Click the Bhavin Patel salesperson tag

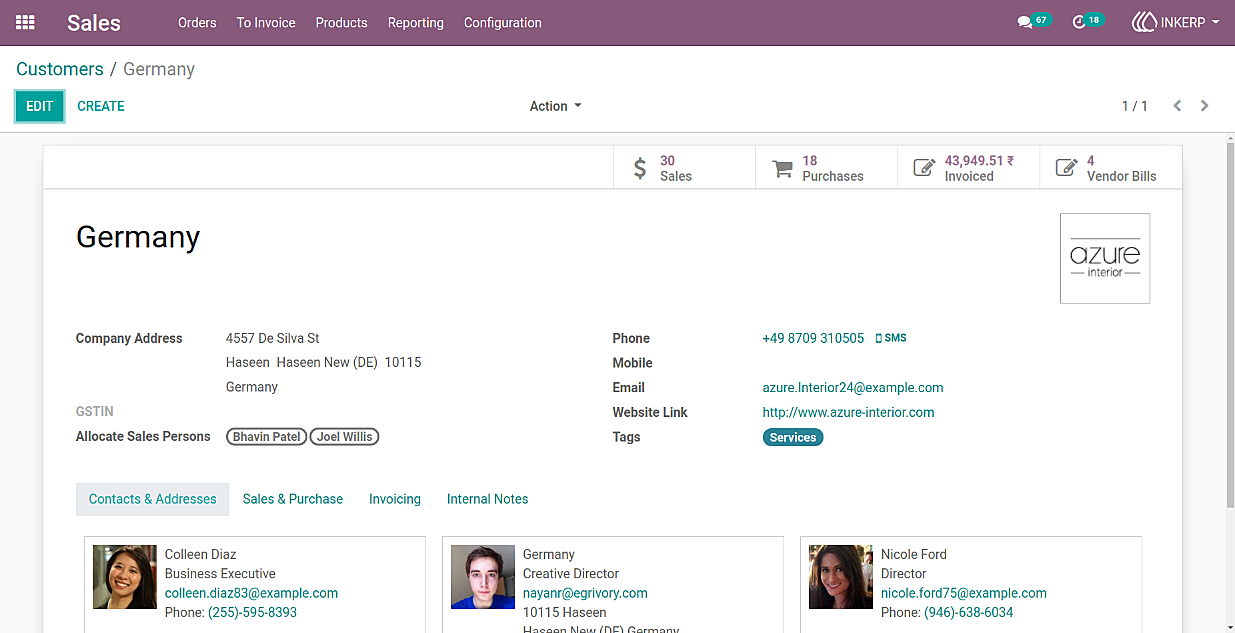pyautogui.click(x=267, y=437)
